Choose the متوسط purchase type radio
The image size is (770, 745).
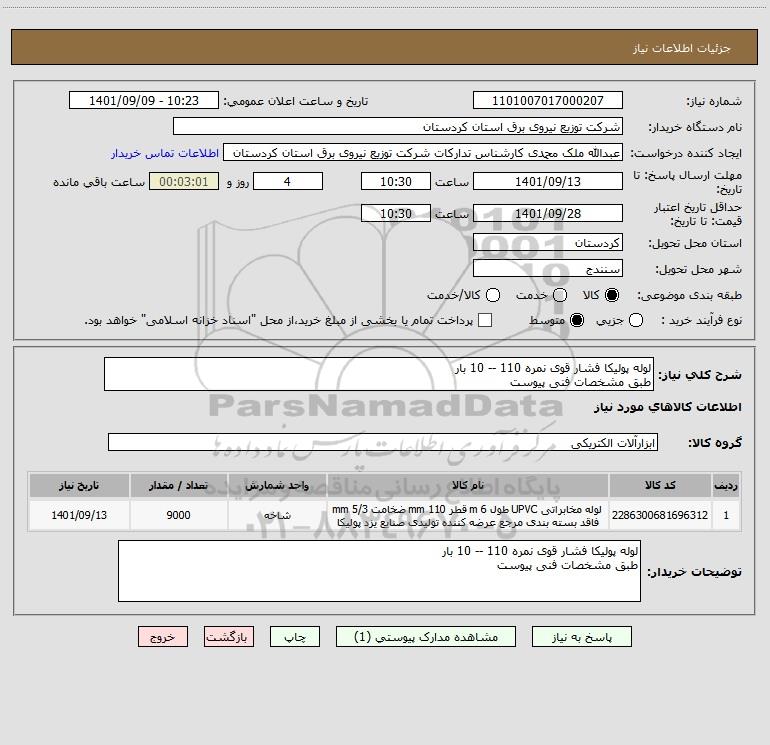[x=577, y=320]
